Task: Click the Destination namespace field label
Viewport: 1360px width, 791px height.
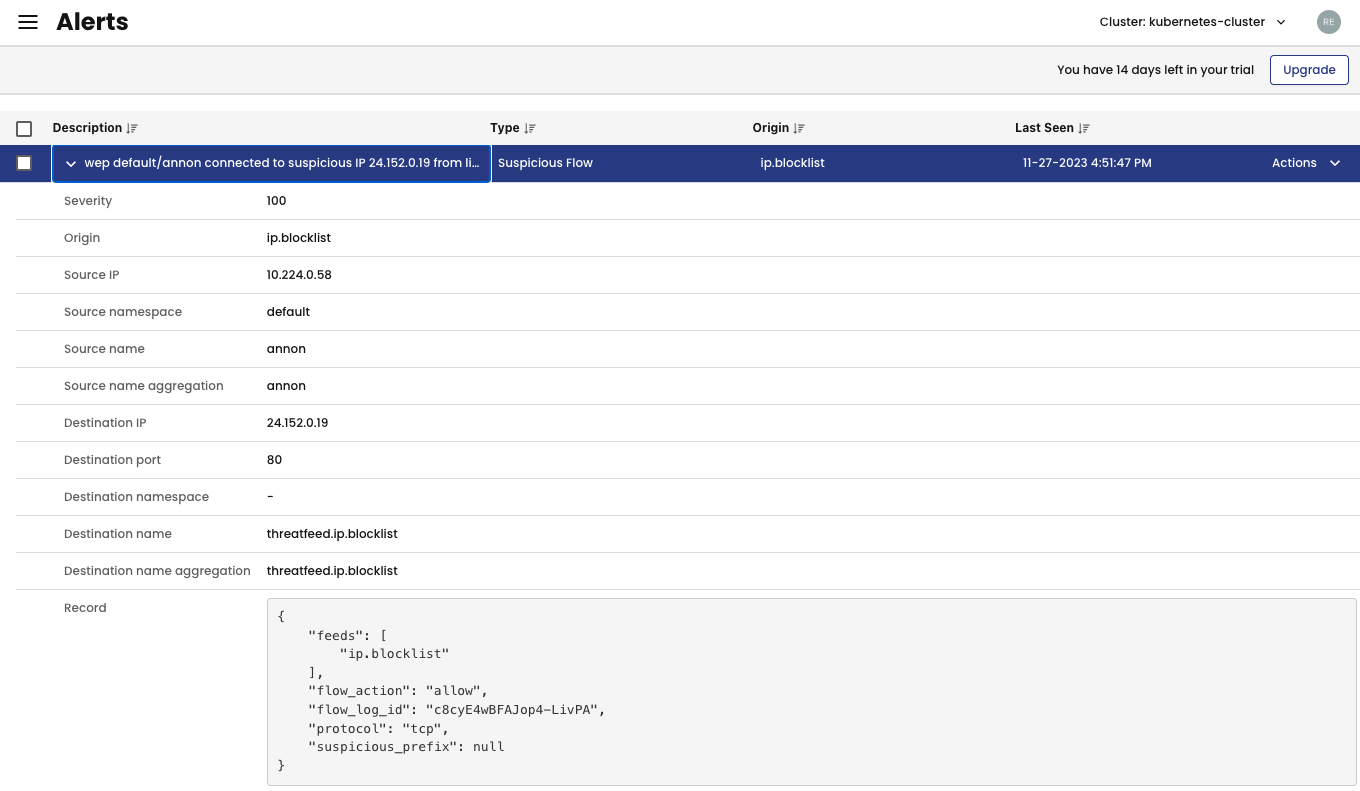Action: point(136,497)
